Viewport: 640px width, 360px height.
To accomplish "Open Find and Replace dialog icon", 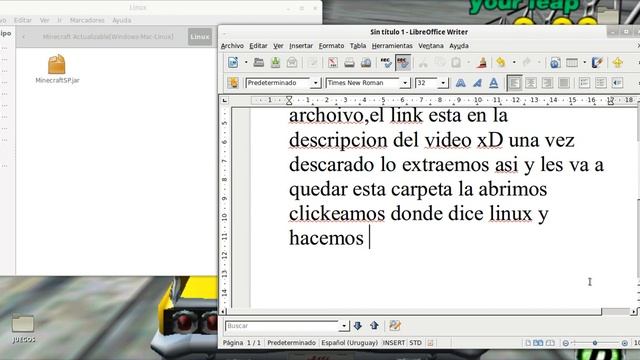I will pyautogui.click(x=395, y=325).
